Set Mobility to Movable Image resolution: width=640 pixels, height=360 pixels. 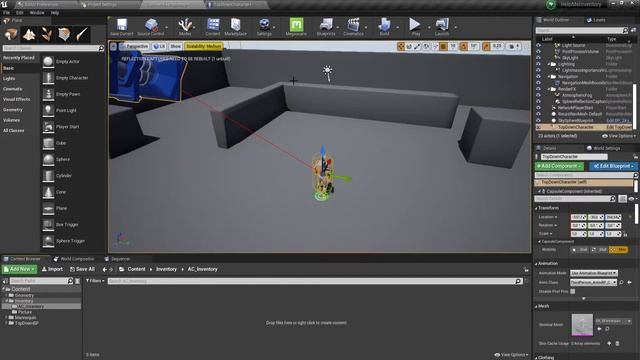coord(619,249)
